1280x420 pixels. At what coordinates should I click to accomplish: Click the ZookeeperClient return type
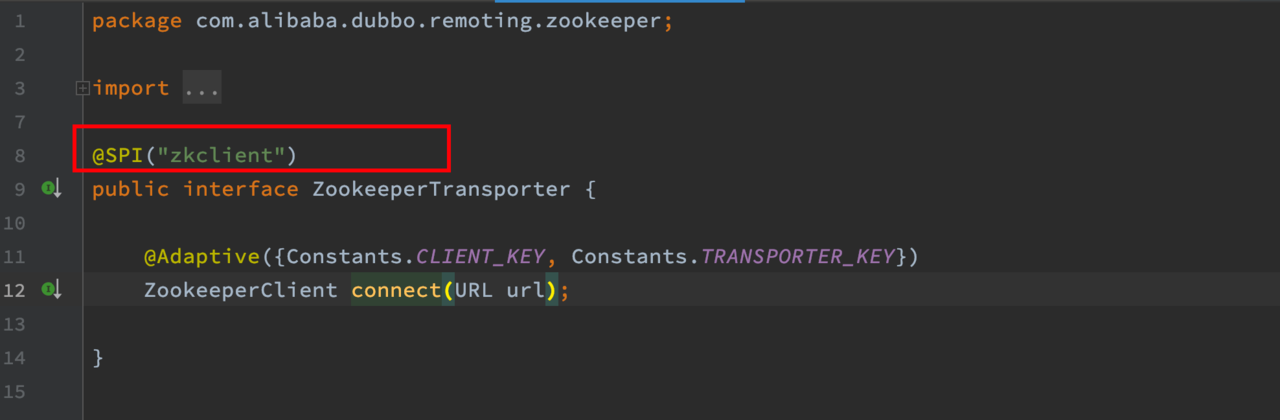241,291
